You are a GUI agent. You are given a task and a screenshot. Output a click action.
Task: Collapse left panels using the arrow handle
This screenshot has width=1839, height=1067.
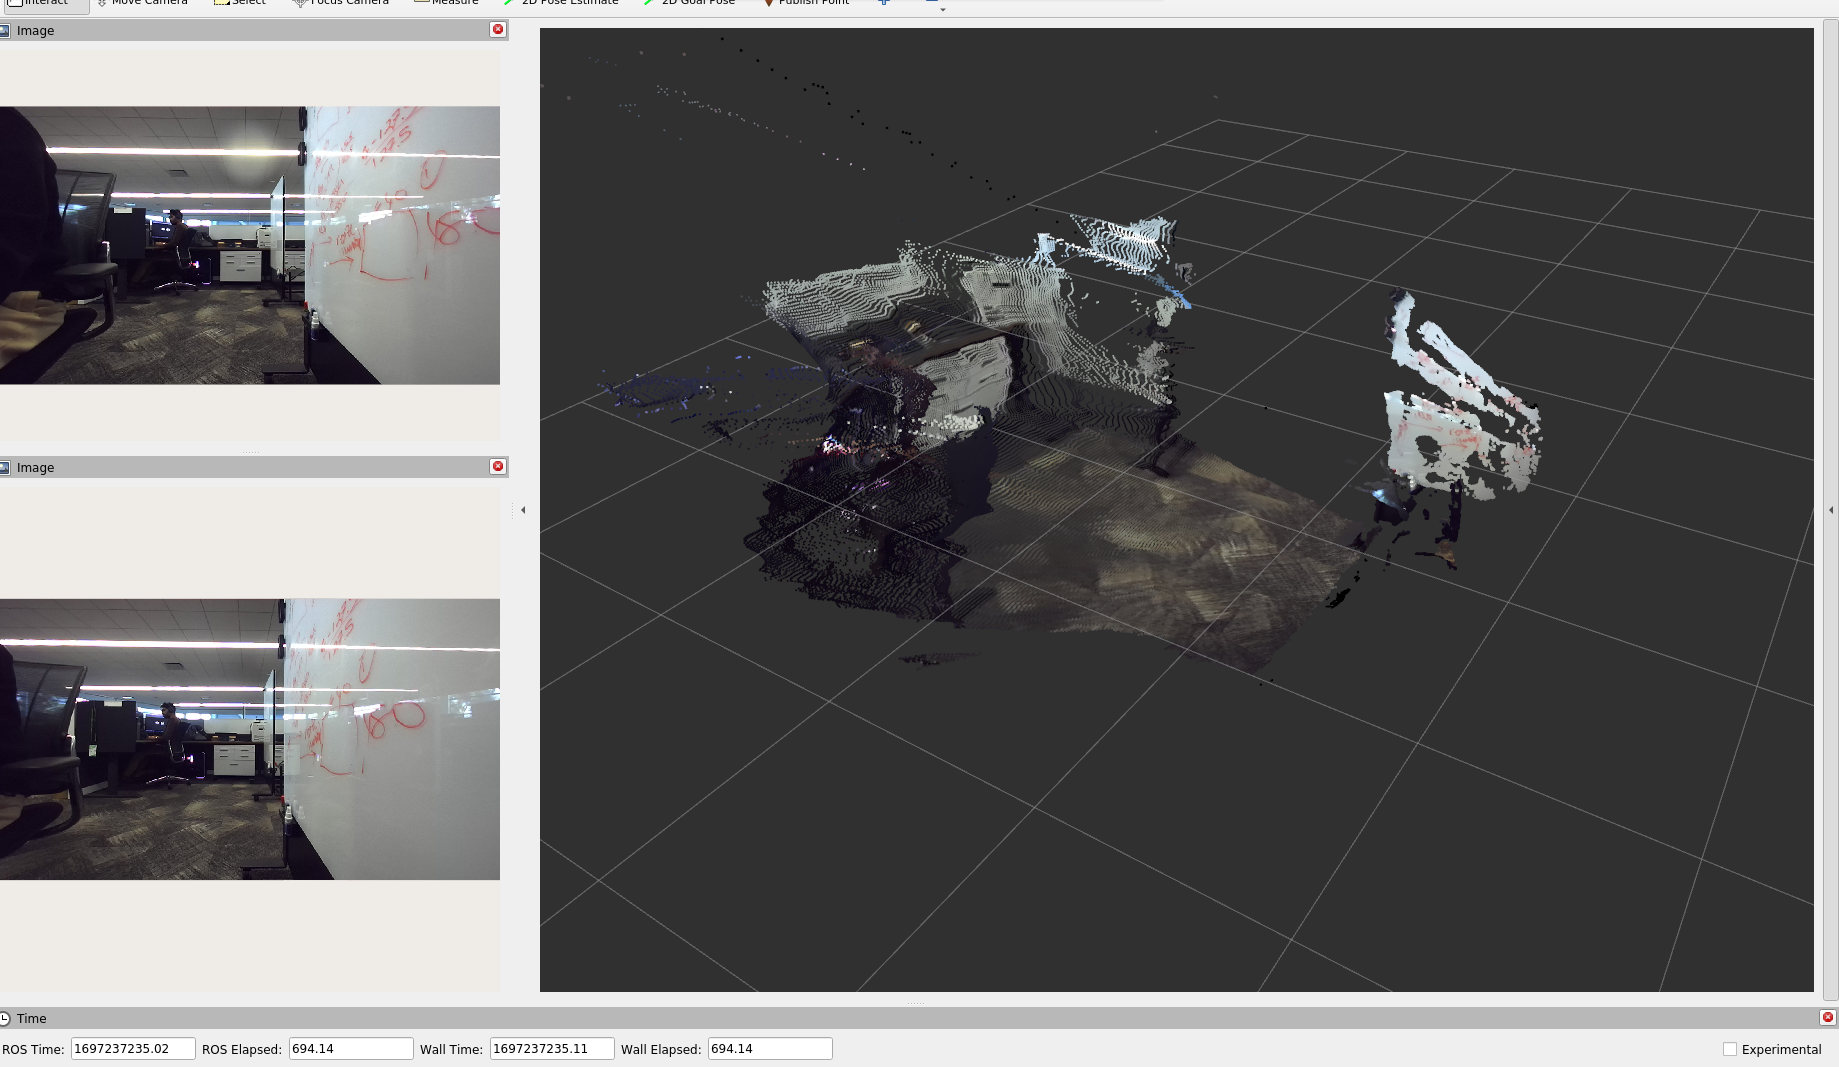click(523, 510)
